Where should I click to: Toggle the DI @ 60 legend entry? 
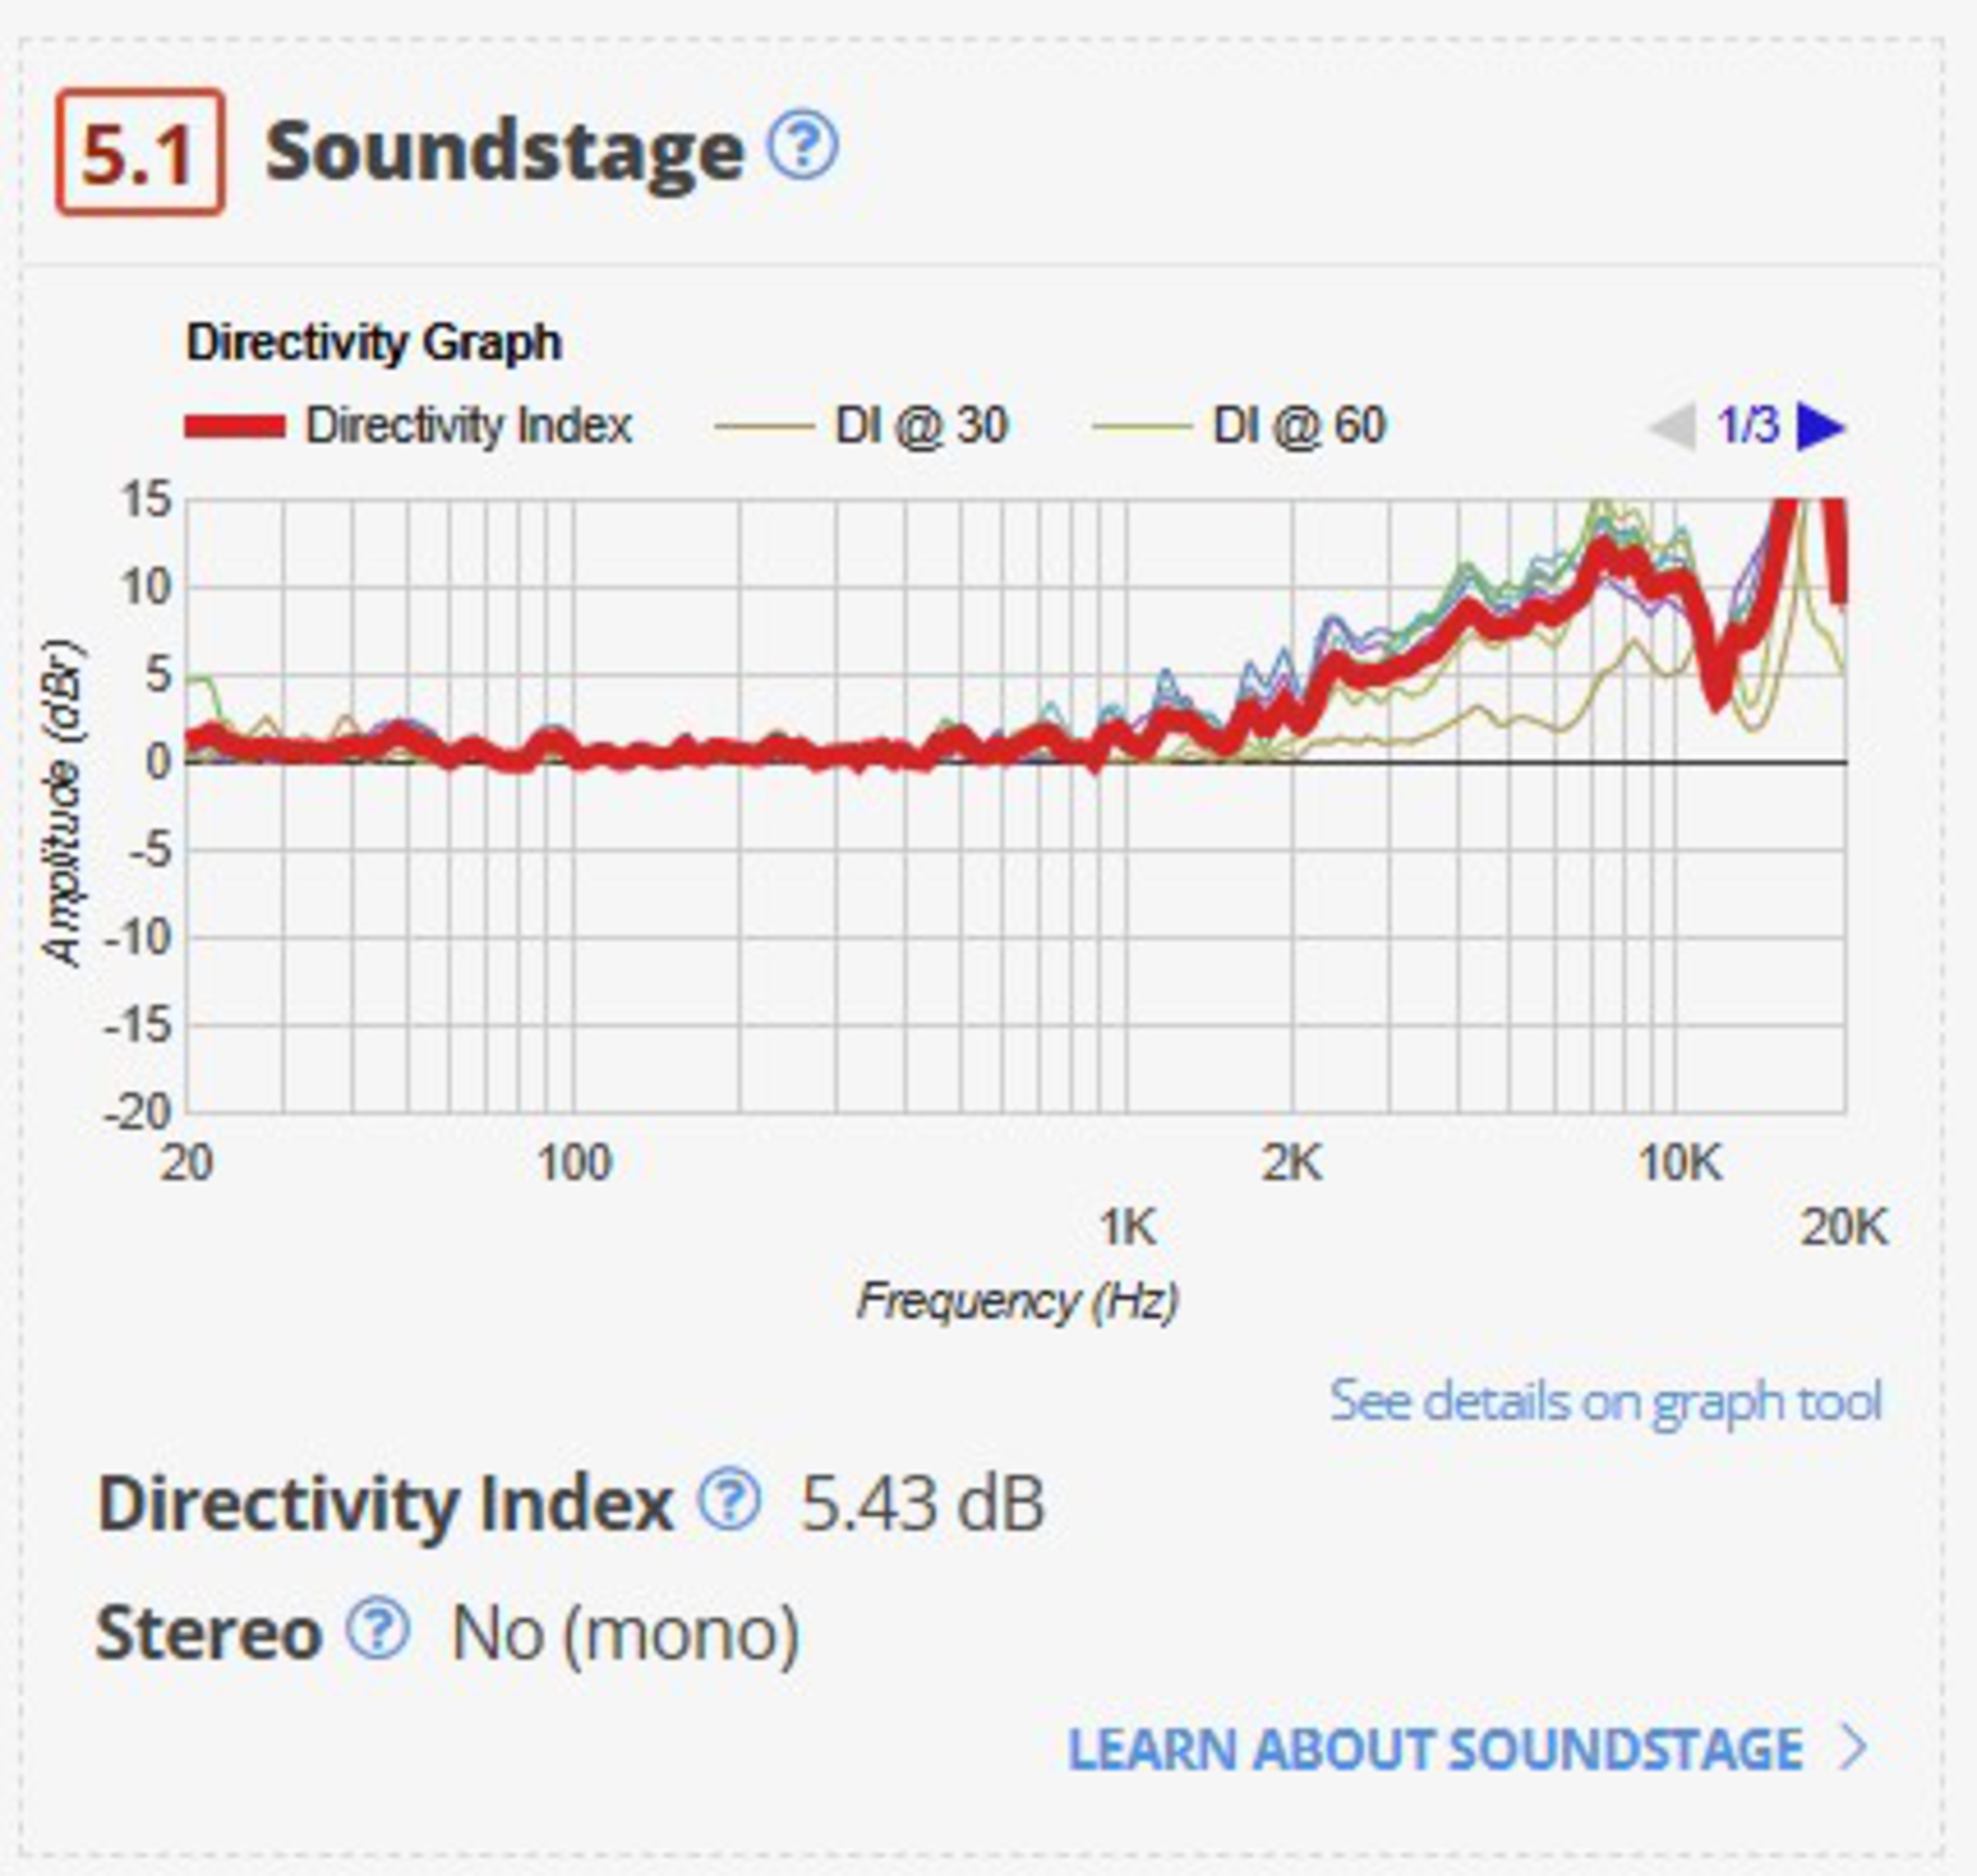[1298, 426]
